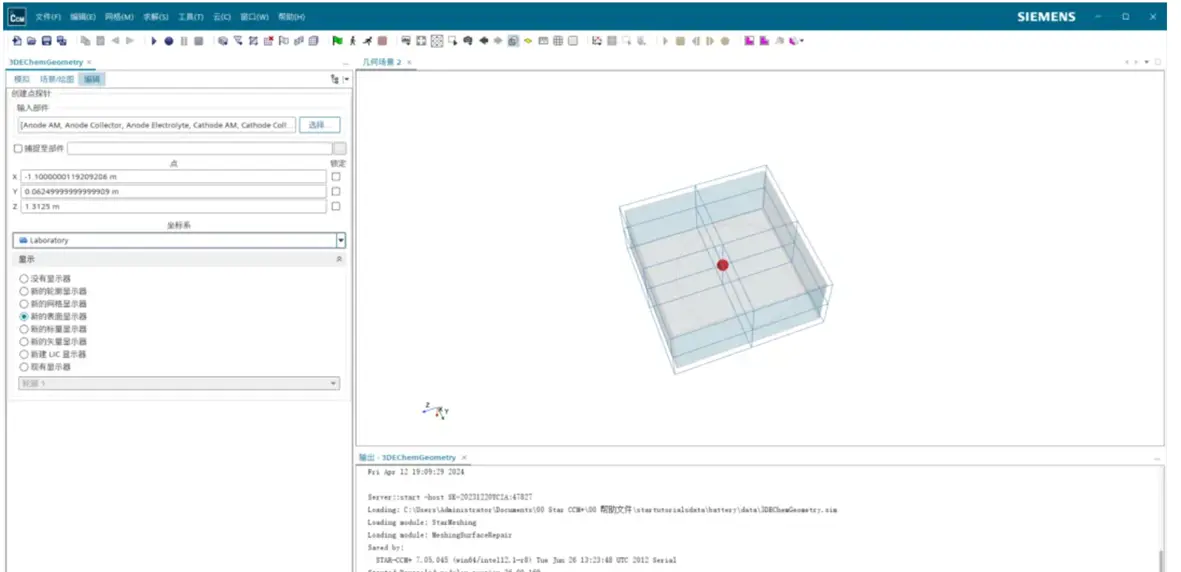Open the 求解(S) menu
Screen dimensions: 1181x572
click(156, 17)
